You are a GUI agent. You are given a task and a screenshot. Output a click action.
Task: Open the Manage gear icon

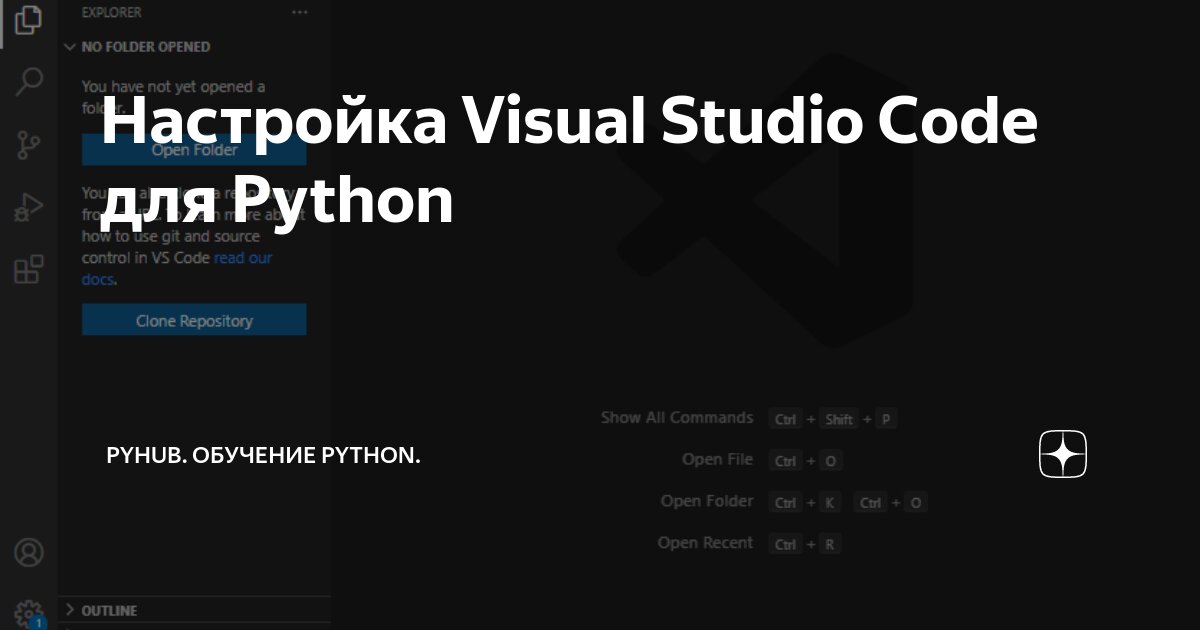pos(29,613)
